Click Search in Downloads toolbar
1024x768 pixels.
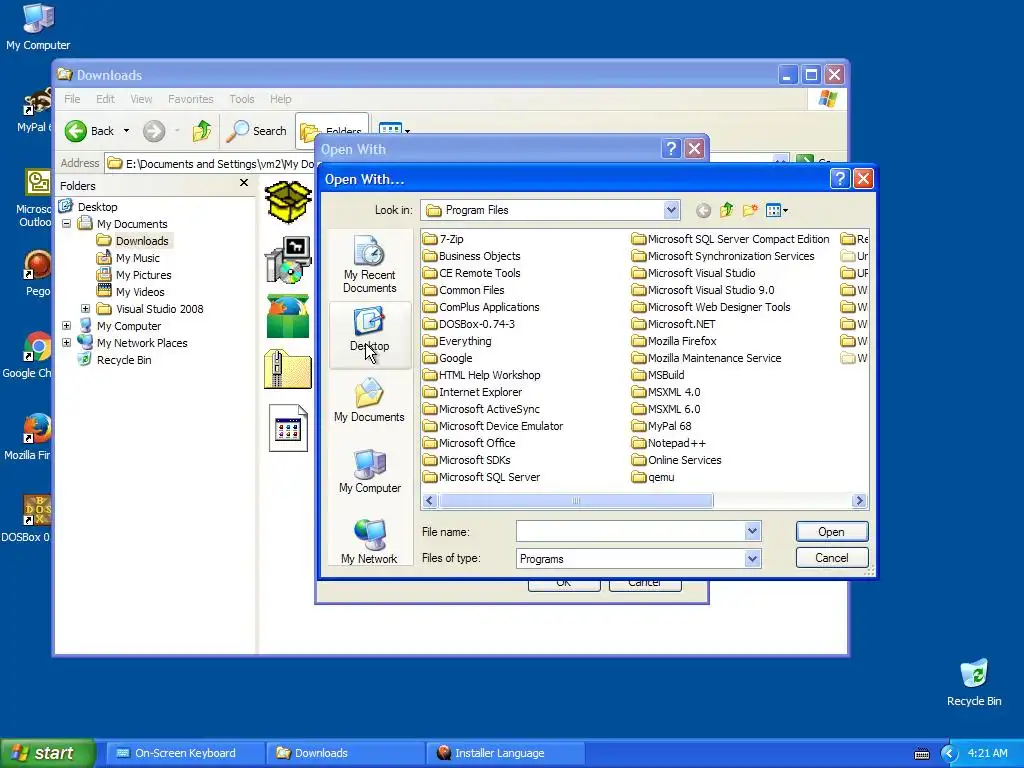click(x=257, y=131)
